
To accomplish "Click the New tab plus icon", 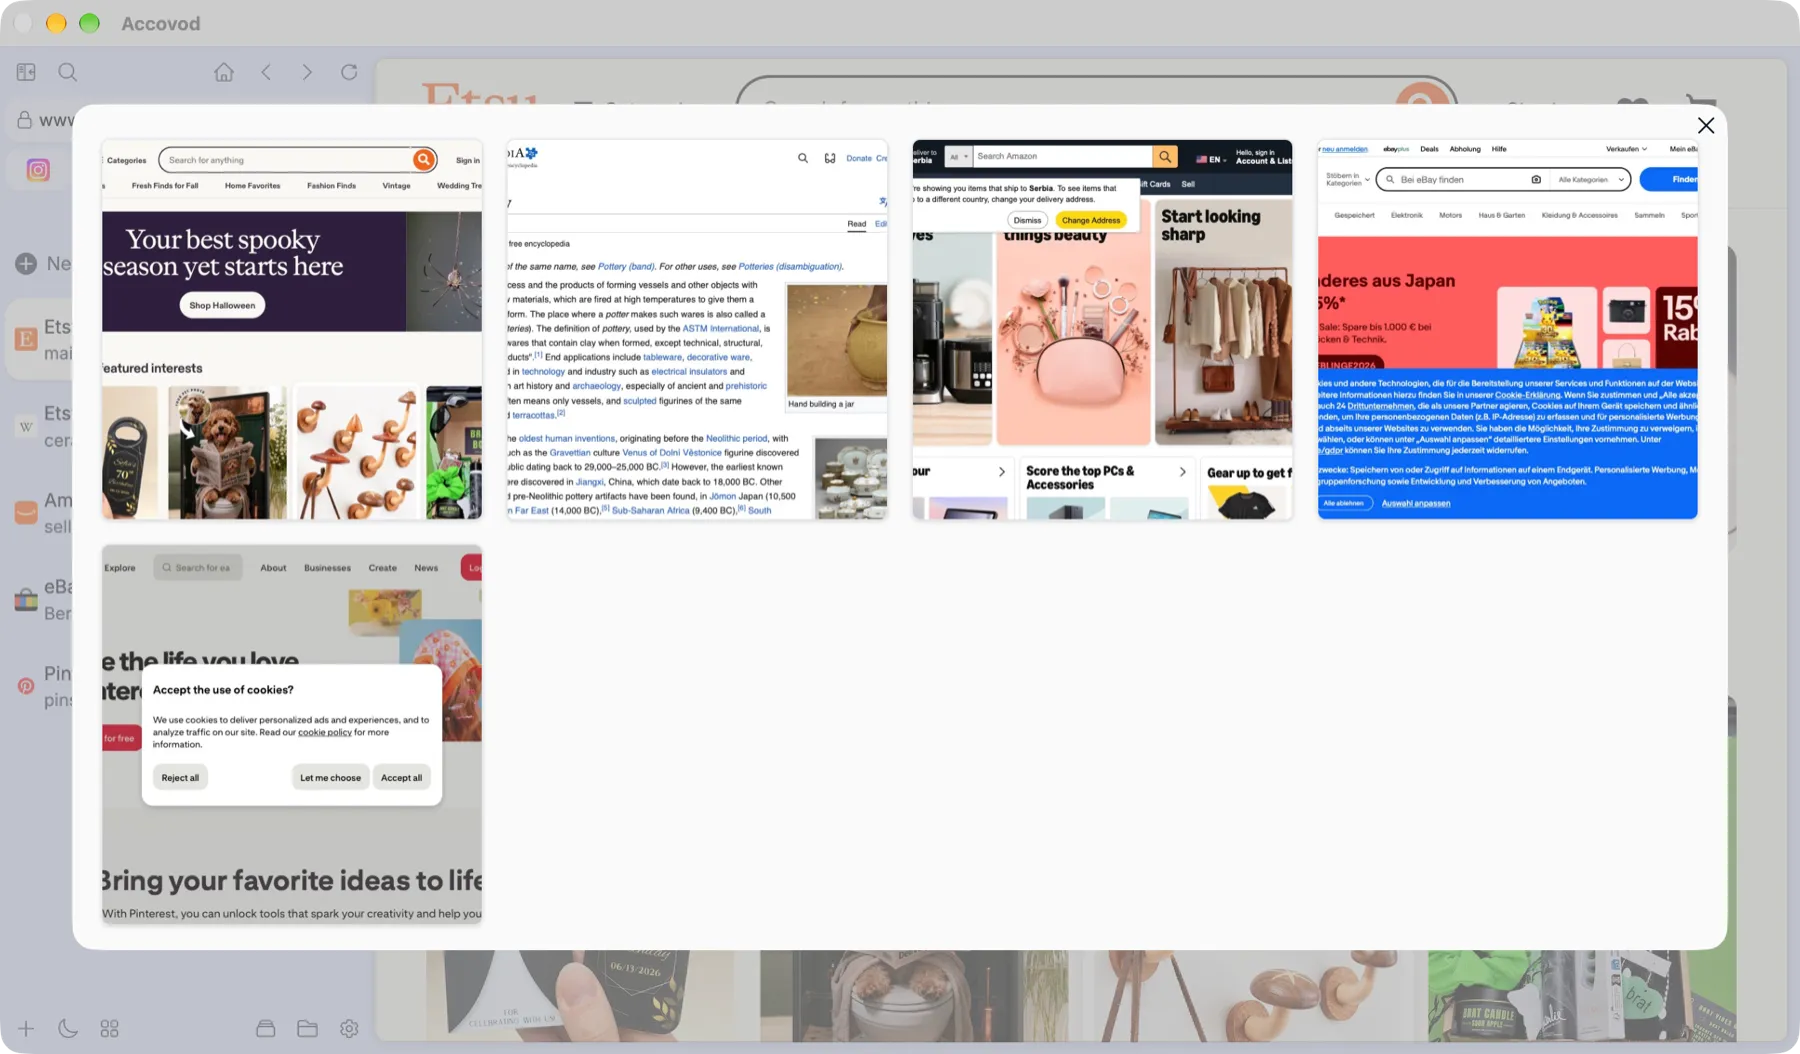I will (26, 264).
